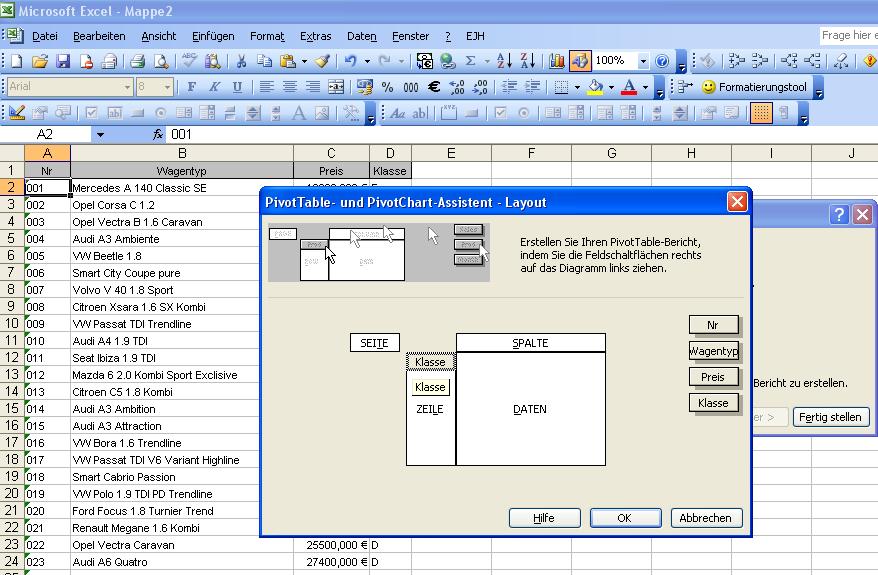Image resolution: width=878 pixels, height=575 pixels.
Task: Click the Euro currency format icon
Action: click(x=434, y=87)
